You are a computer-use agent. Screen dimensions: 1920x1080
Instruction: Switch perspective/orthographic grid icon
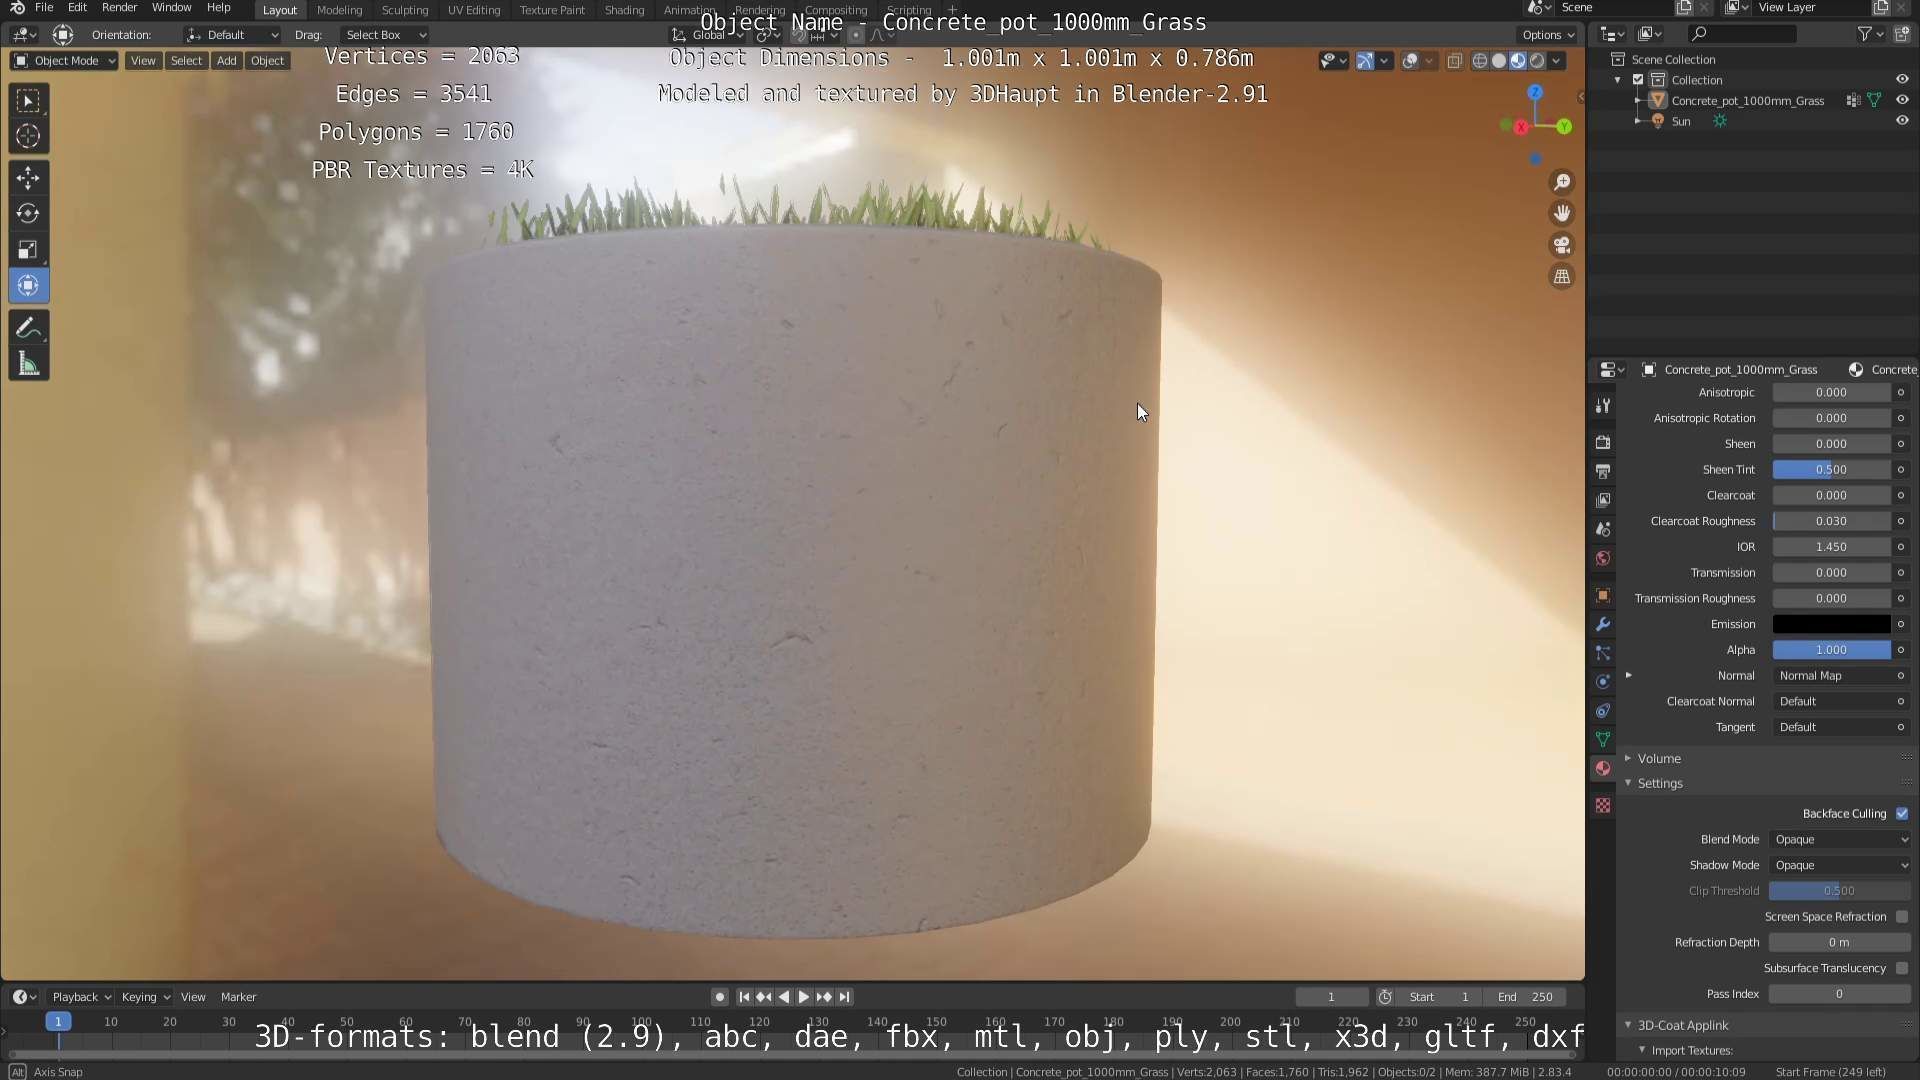tap(1562, 277)
